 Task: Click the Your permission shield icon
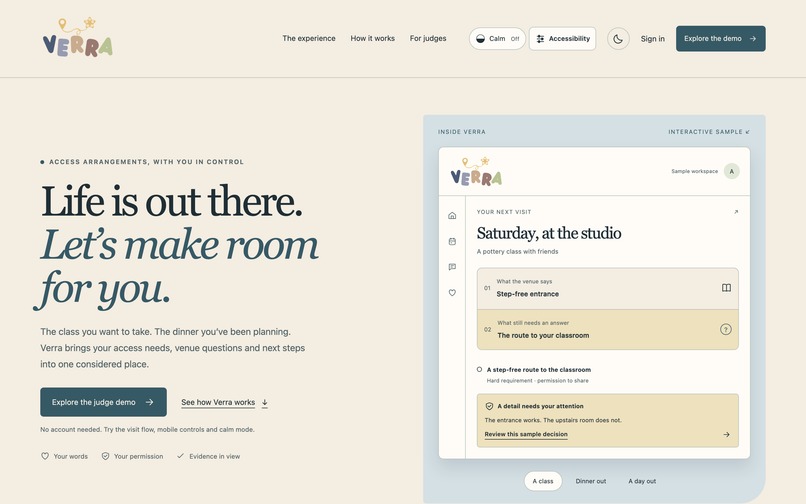[x=105, y=456]
